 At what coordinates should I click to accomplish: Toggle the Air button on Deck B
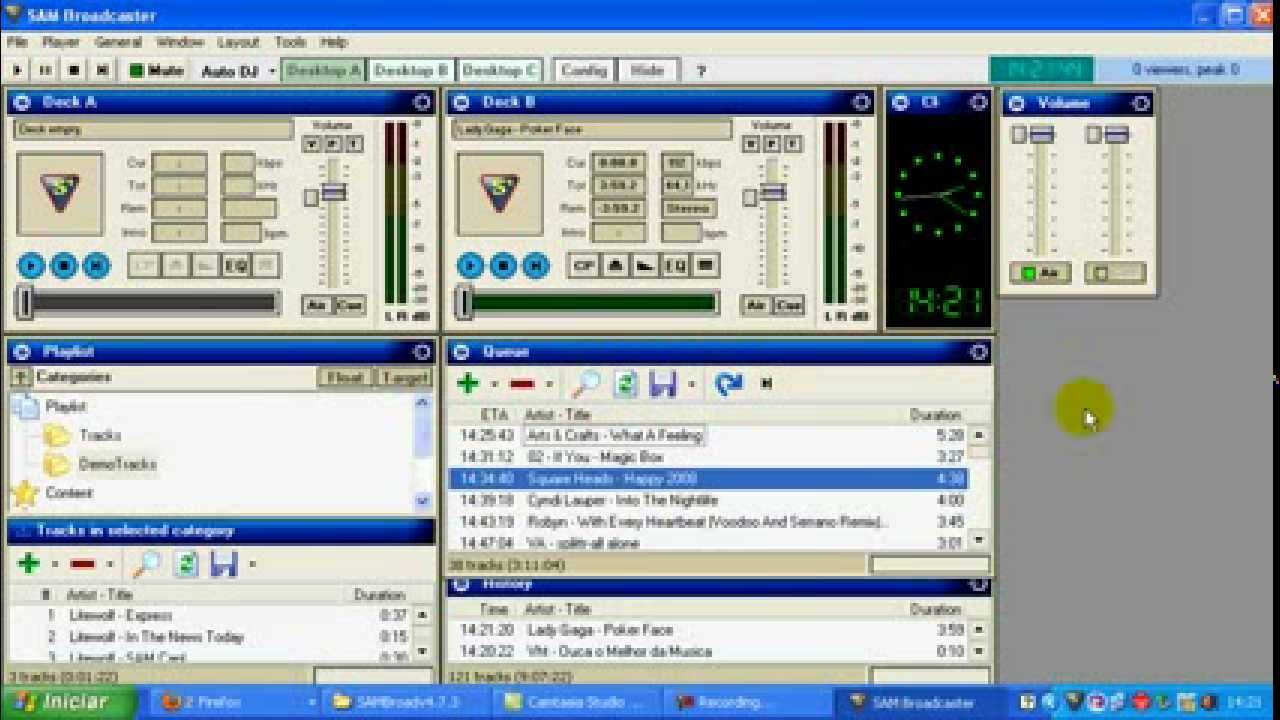[755, 305]
